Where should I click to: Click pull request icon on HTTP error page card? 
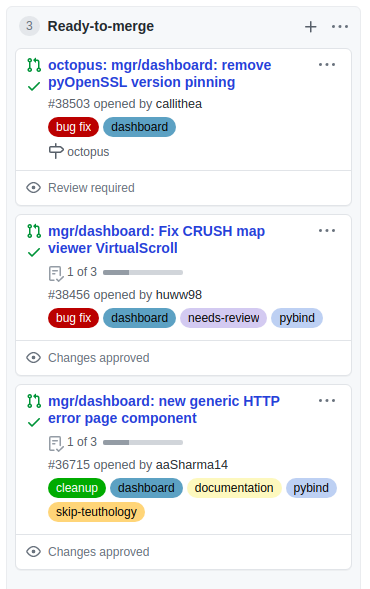[34, 401]
